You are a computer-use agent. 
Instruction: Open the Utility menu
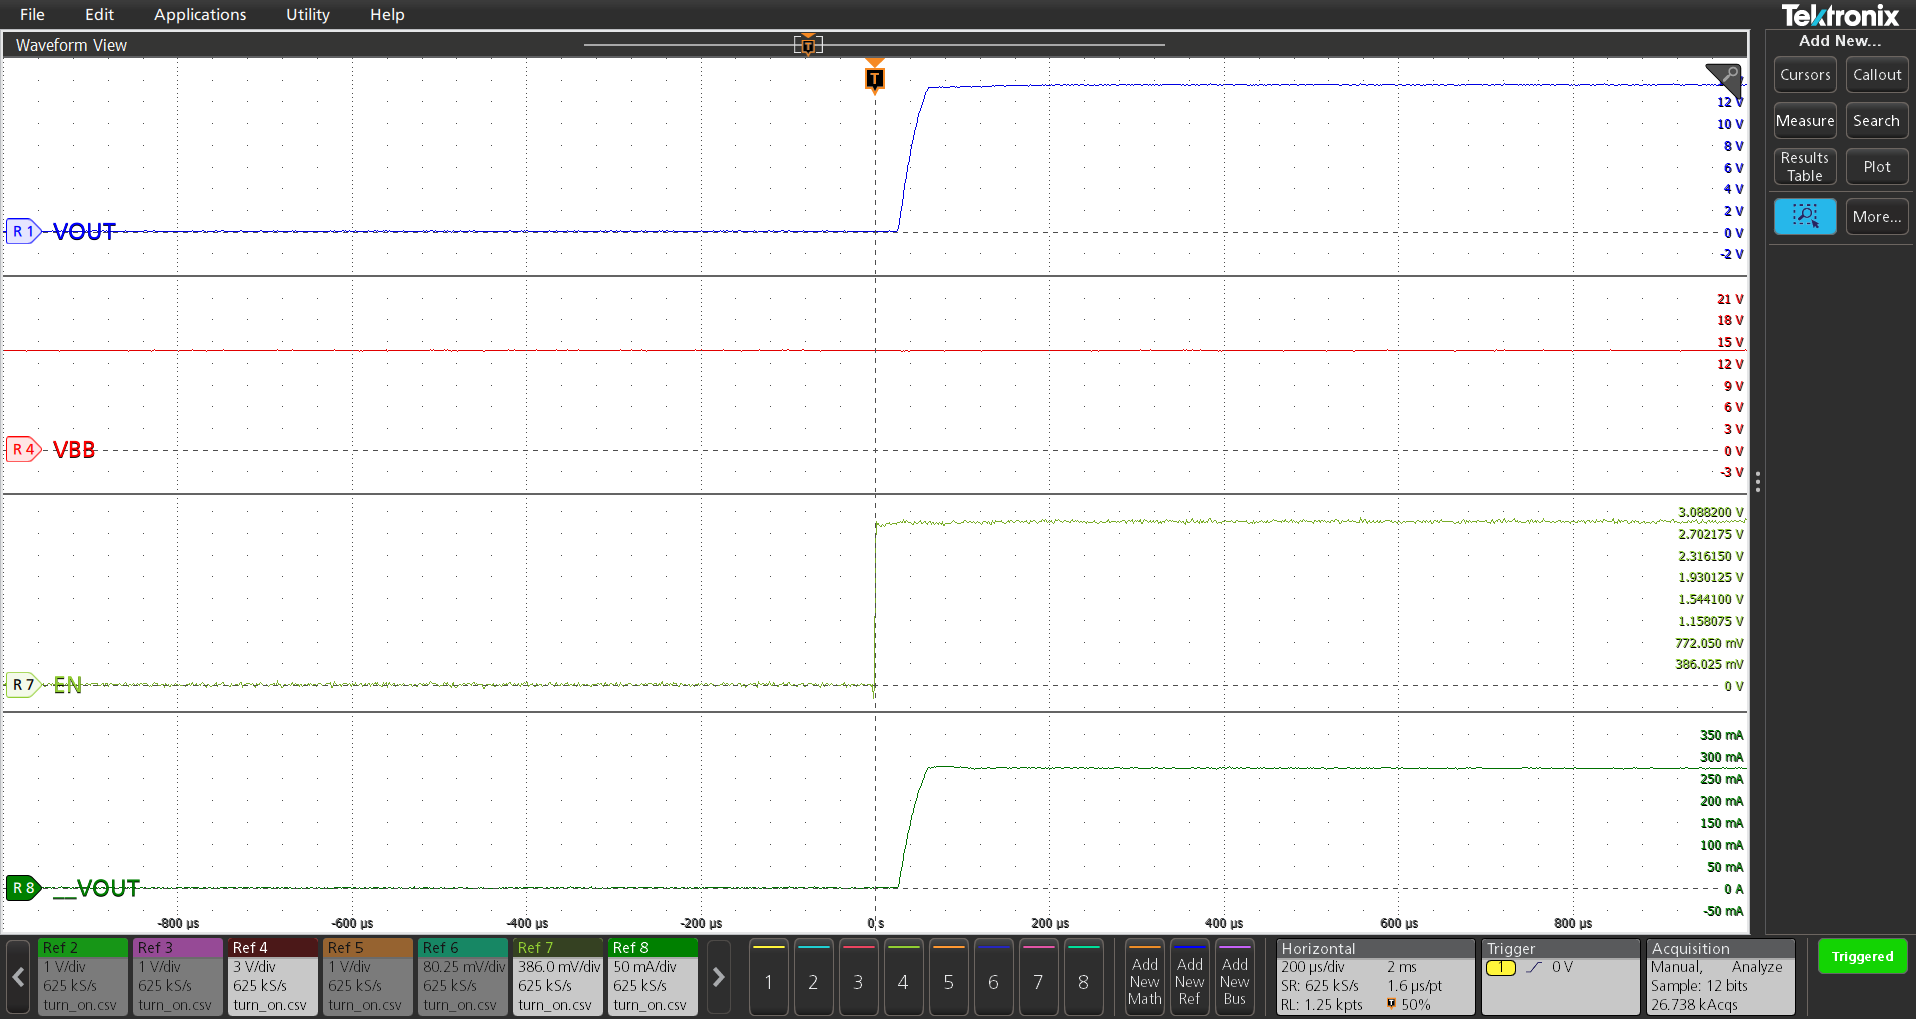pyautogui.click(x=306, y=14)
